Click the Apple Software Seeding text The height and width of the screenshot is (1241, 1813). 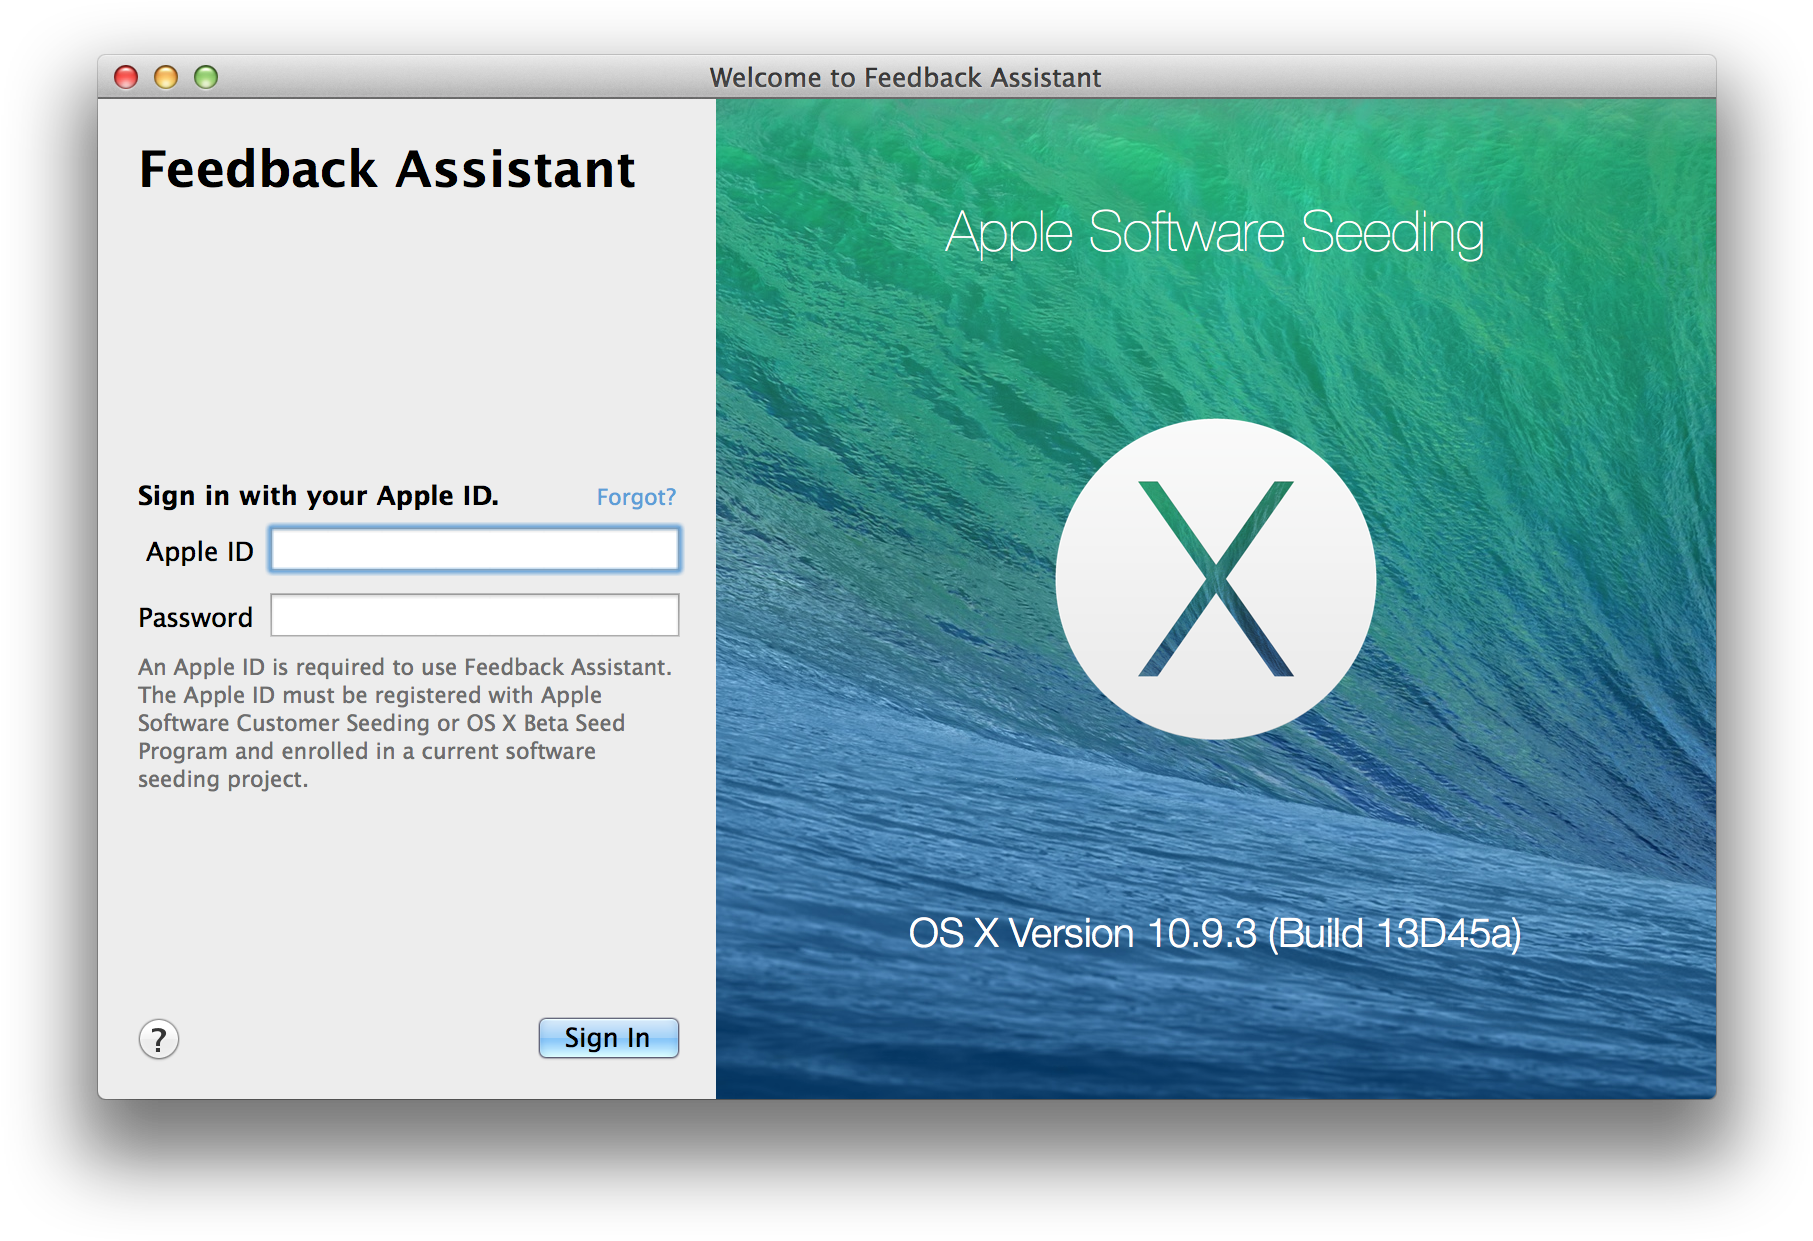click(x=1214, y=232)
